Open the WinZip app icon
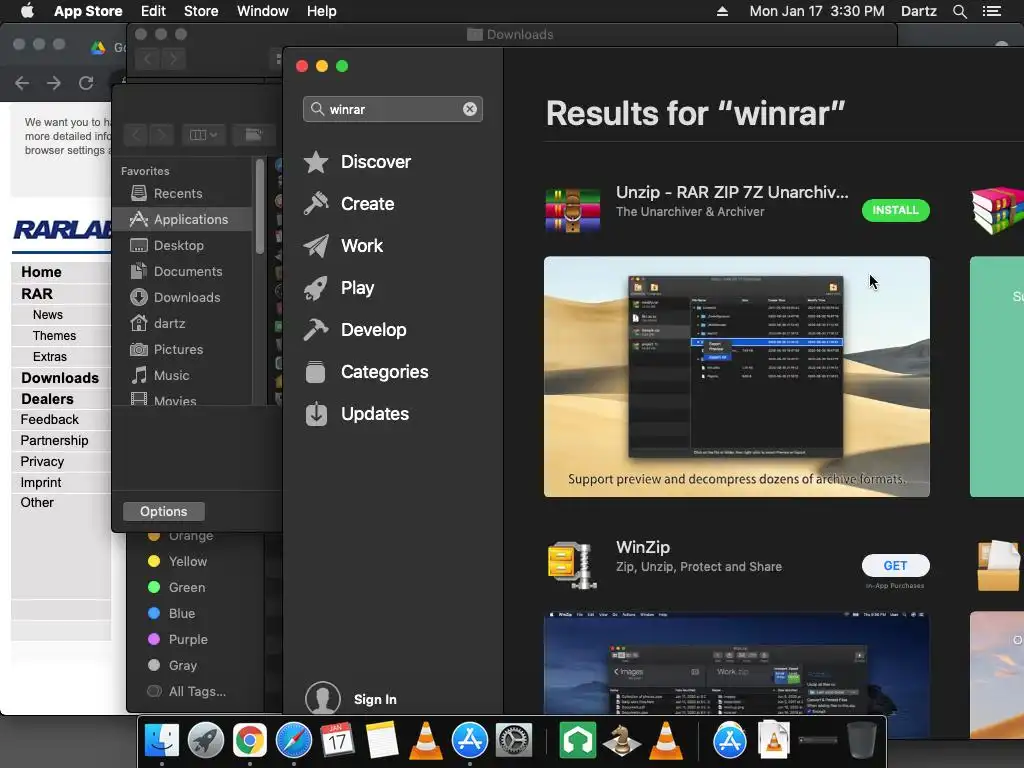The height and width of the screenshot is (768, 1024). [573, 565]
